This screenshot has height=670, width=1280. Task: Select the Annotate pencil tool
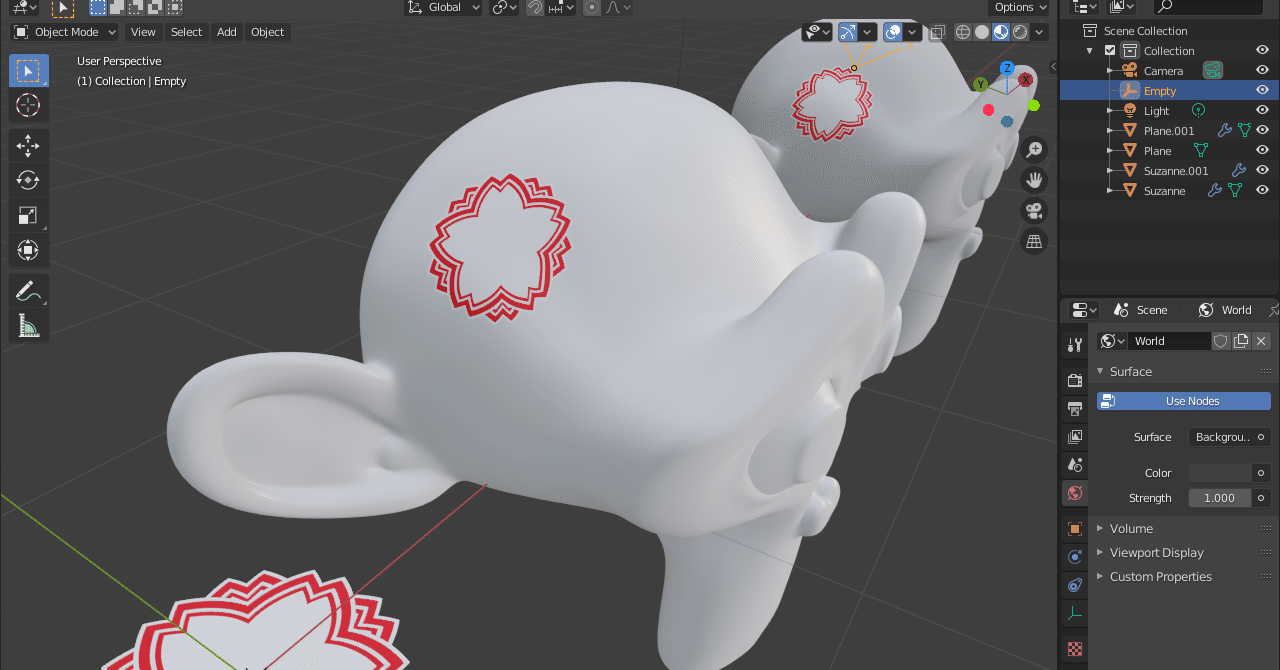[x=28, y=291]
